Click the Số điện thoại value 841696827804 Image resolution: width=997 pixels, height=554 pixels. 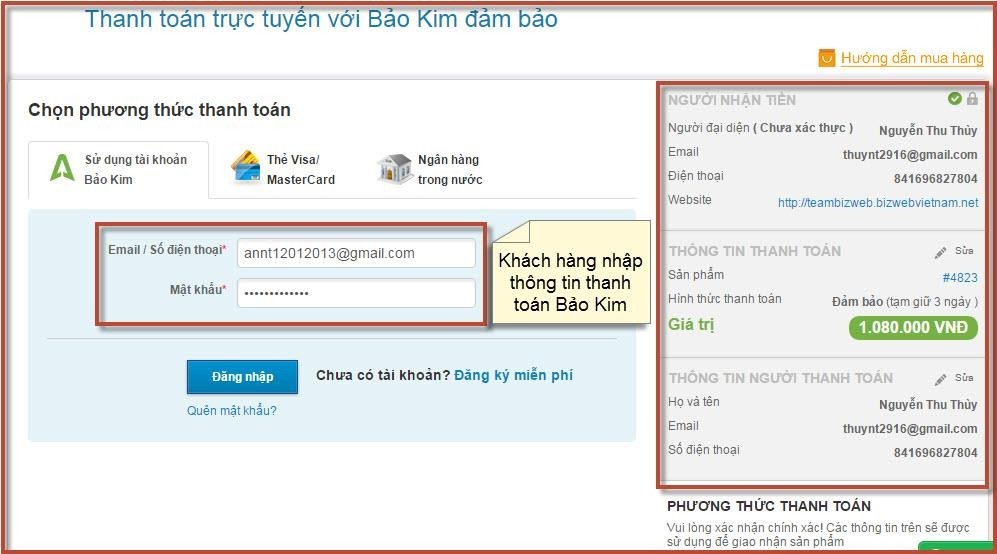(935, 453)
